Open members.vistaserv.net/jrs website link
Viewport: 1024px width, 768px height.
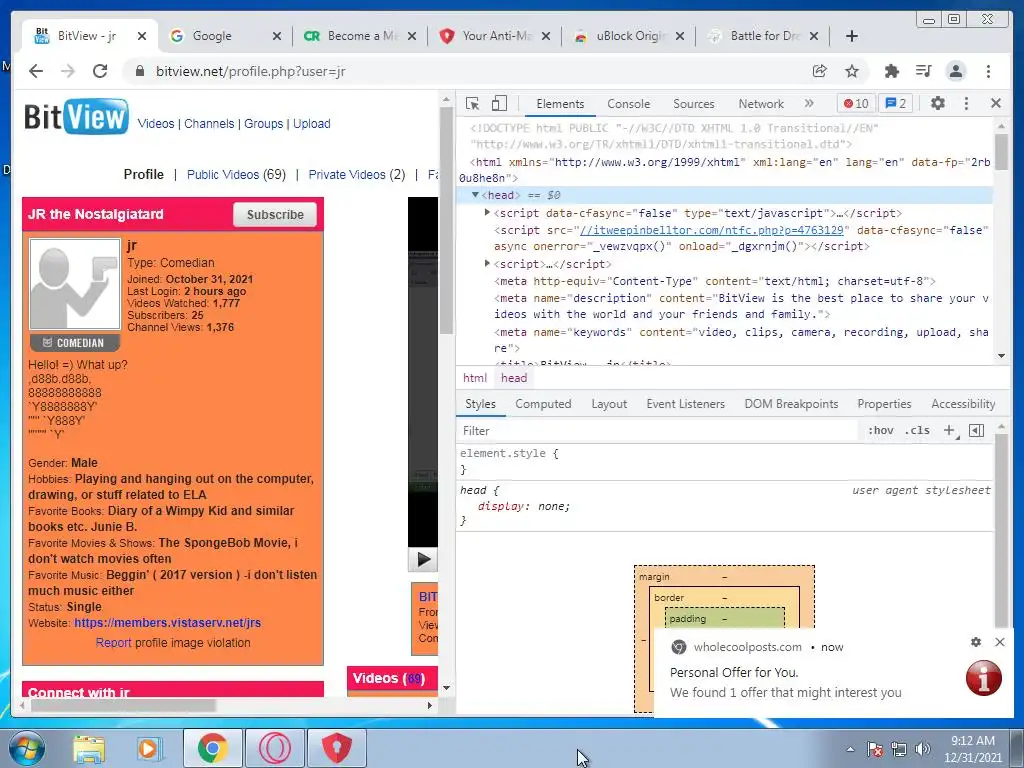167,622
